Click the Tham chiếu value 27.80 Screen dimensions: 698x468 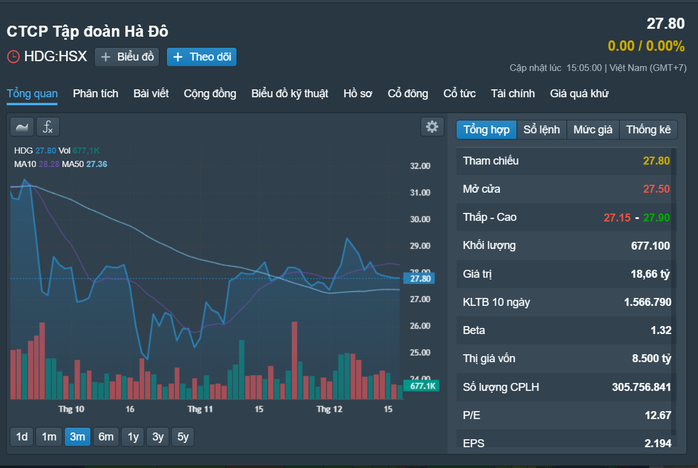pos(656,161)
